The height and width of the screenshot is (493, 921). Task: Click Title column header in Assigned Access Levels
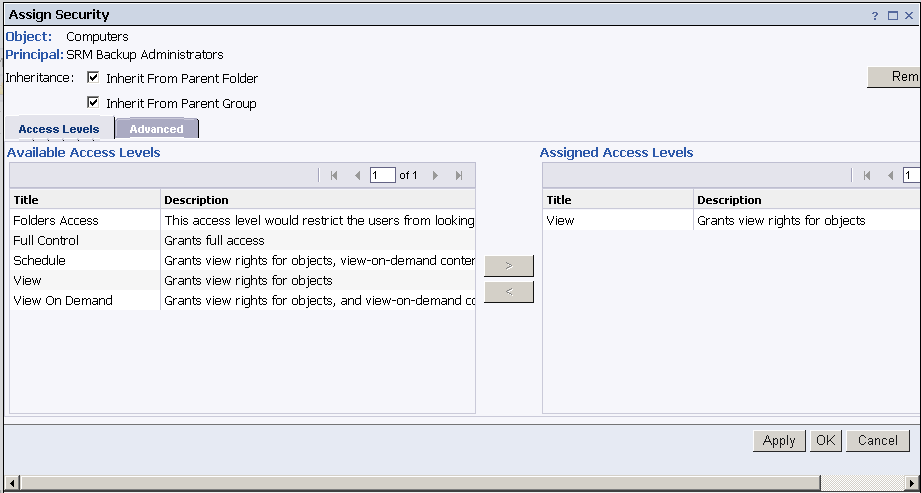click(x=618, y=200)
